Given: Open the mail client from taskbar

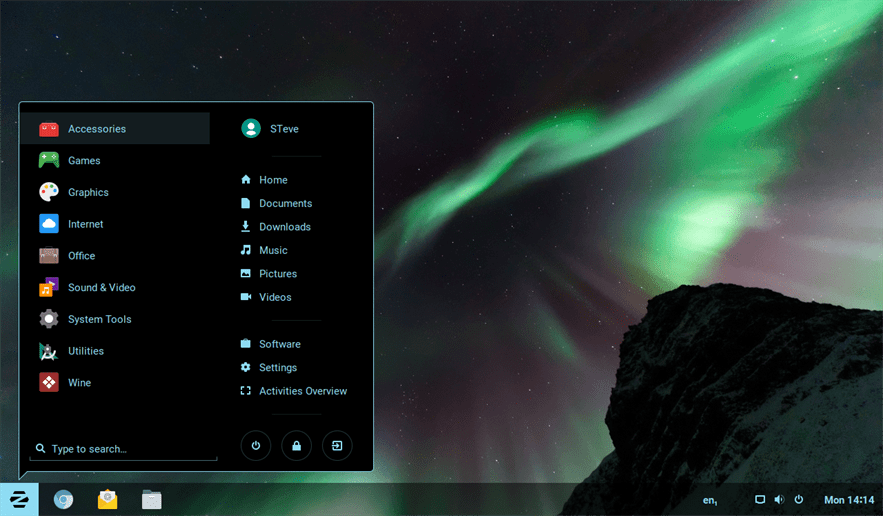Looking at the screenshot, I should pos(107,499).
